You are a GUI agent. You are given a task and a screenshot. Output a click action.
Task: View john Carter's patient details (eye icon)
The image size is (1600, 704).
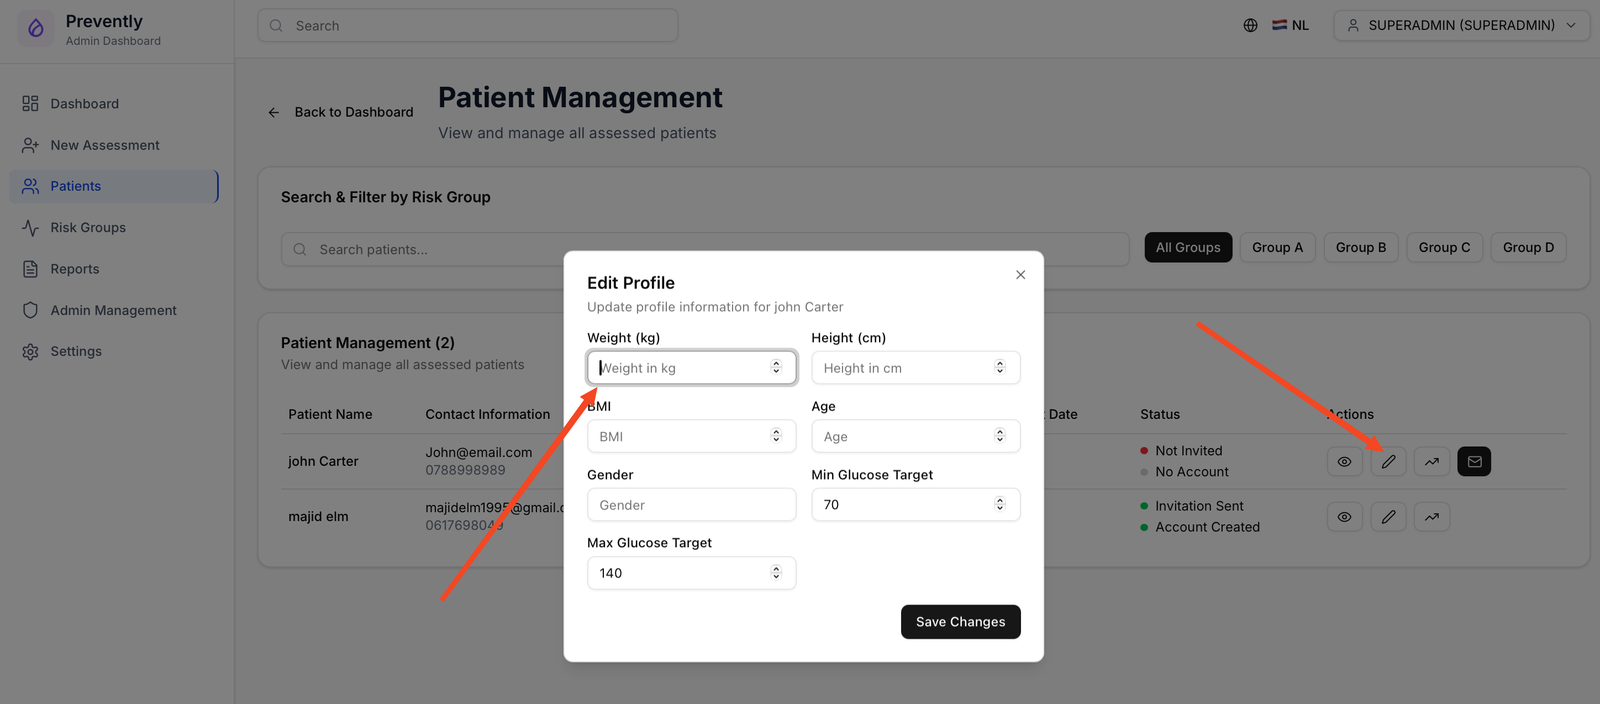(x=1344, y=461)
